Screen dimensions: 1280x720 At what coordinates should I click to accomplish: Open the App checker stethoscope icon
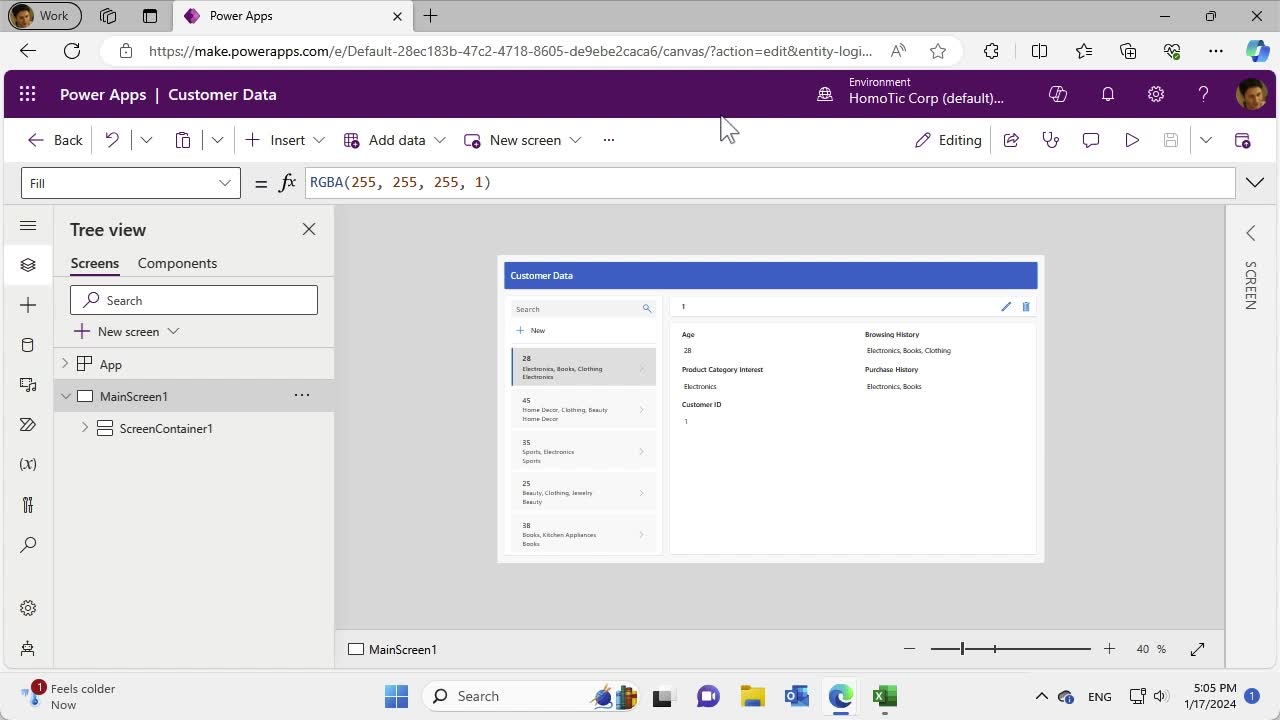[1050, 140]
